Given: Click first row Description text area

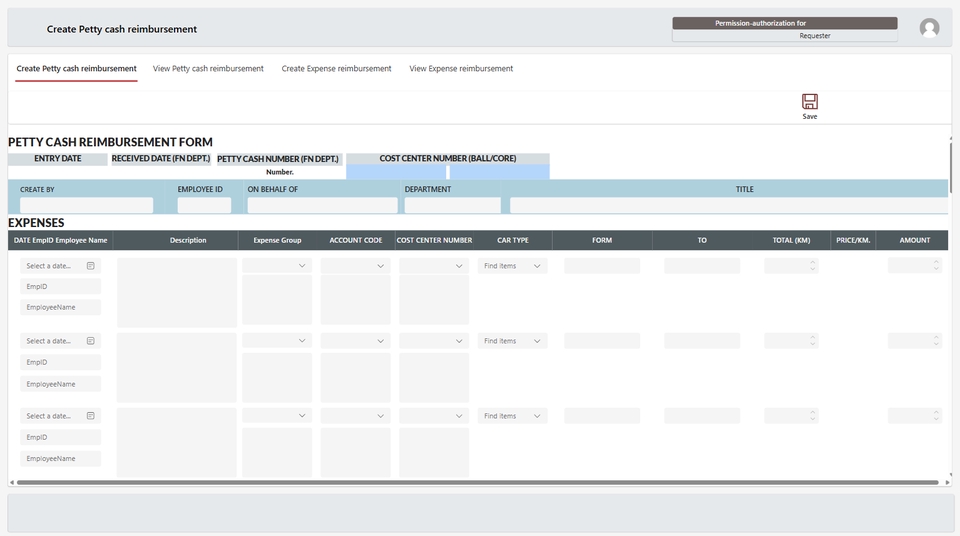Looking at the screenshot, I should coord(176,292).
